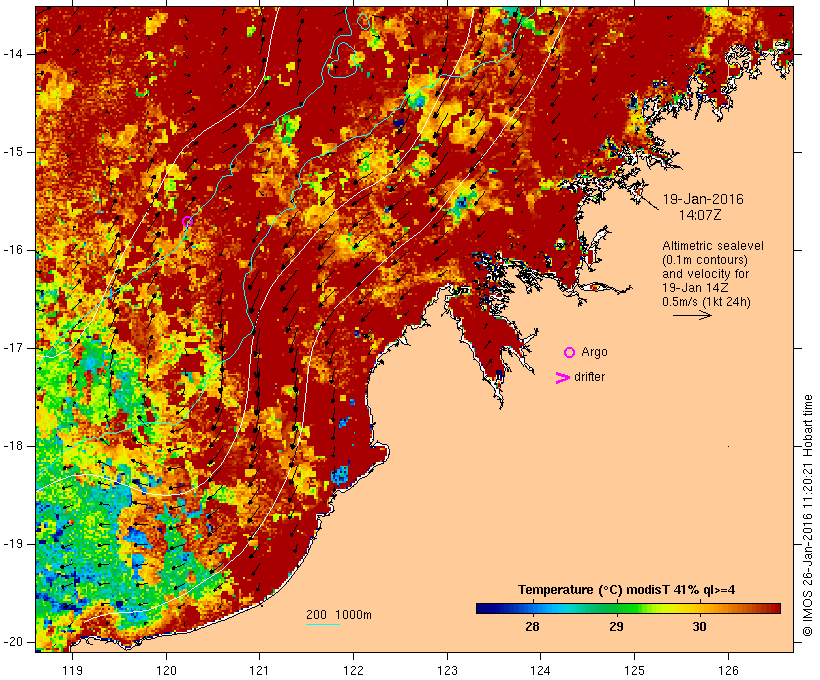820x680 pixels.
Task: Click the 'Temperature (°C) modisT 41% ql>=4' title
Action: (x=626, y=590)
